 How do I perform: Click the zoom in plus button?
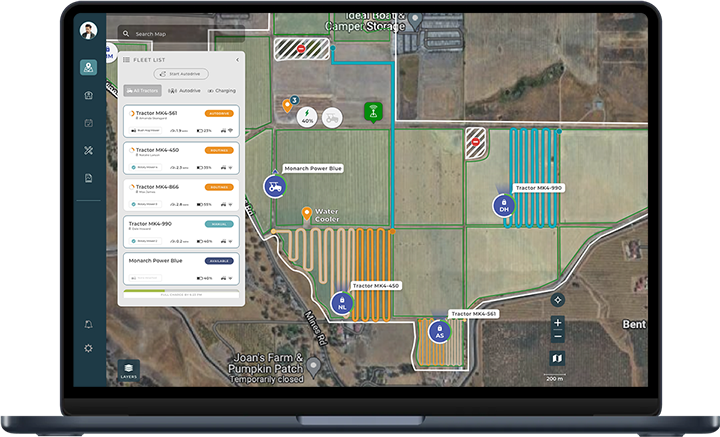pos(558,322)
